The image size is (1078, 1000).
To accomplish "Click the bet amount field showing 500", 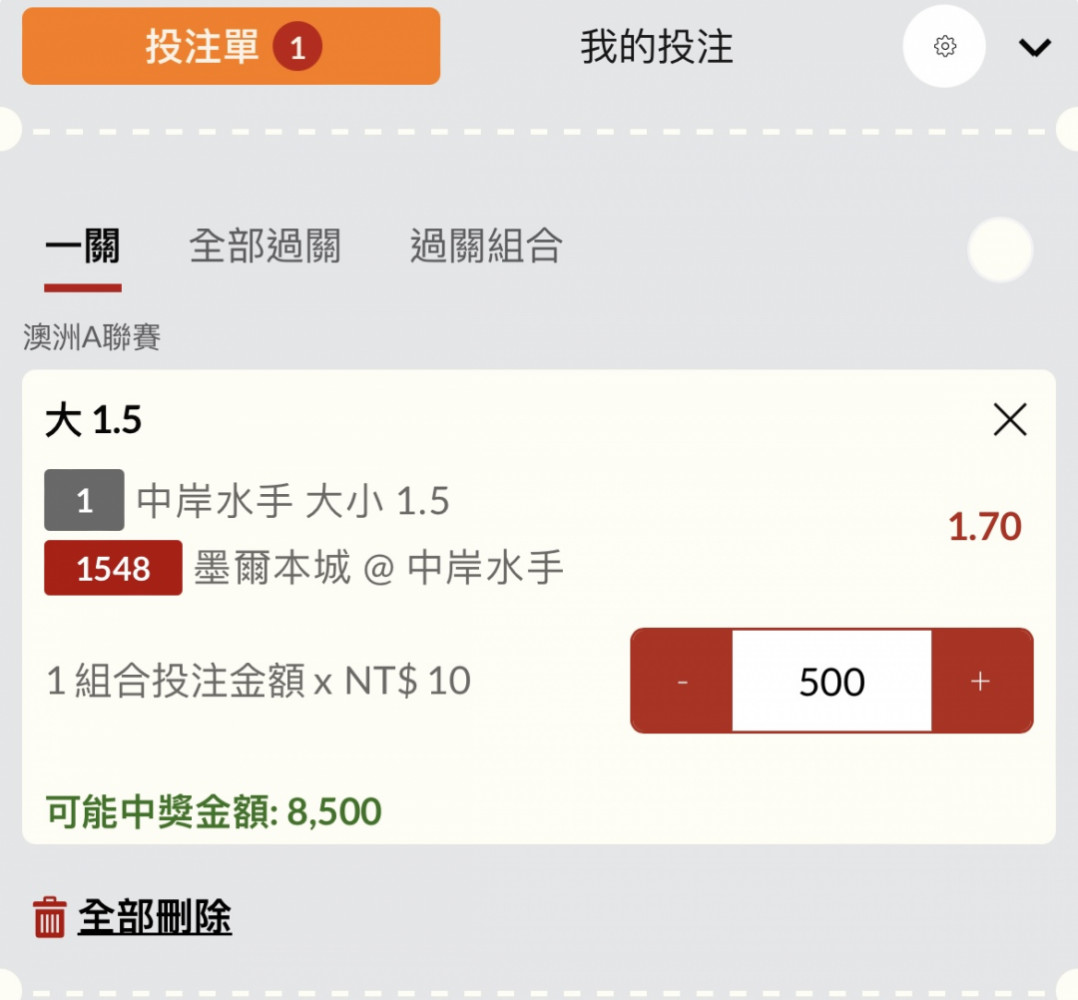I will coord(832,681).
